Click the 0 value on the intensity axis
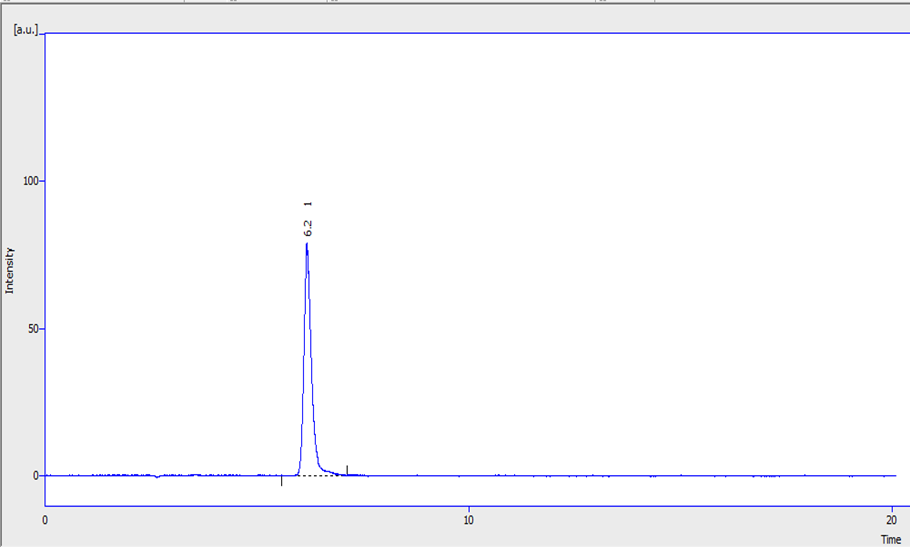 click(x=35, y=476)
